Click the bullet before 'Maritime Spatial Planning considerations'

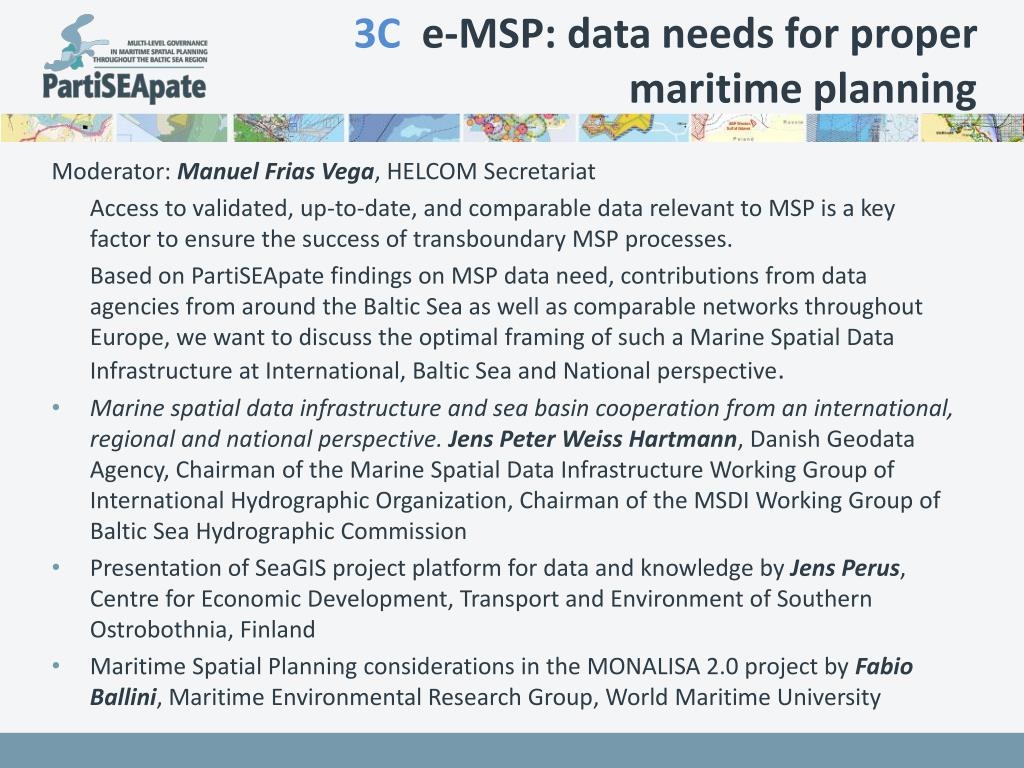(56, 666)
